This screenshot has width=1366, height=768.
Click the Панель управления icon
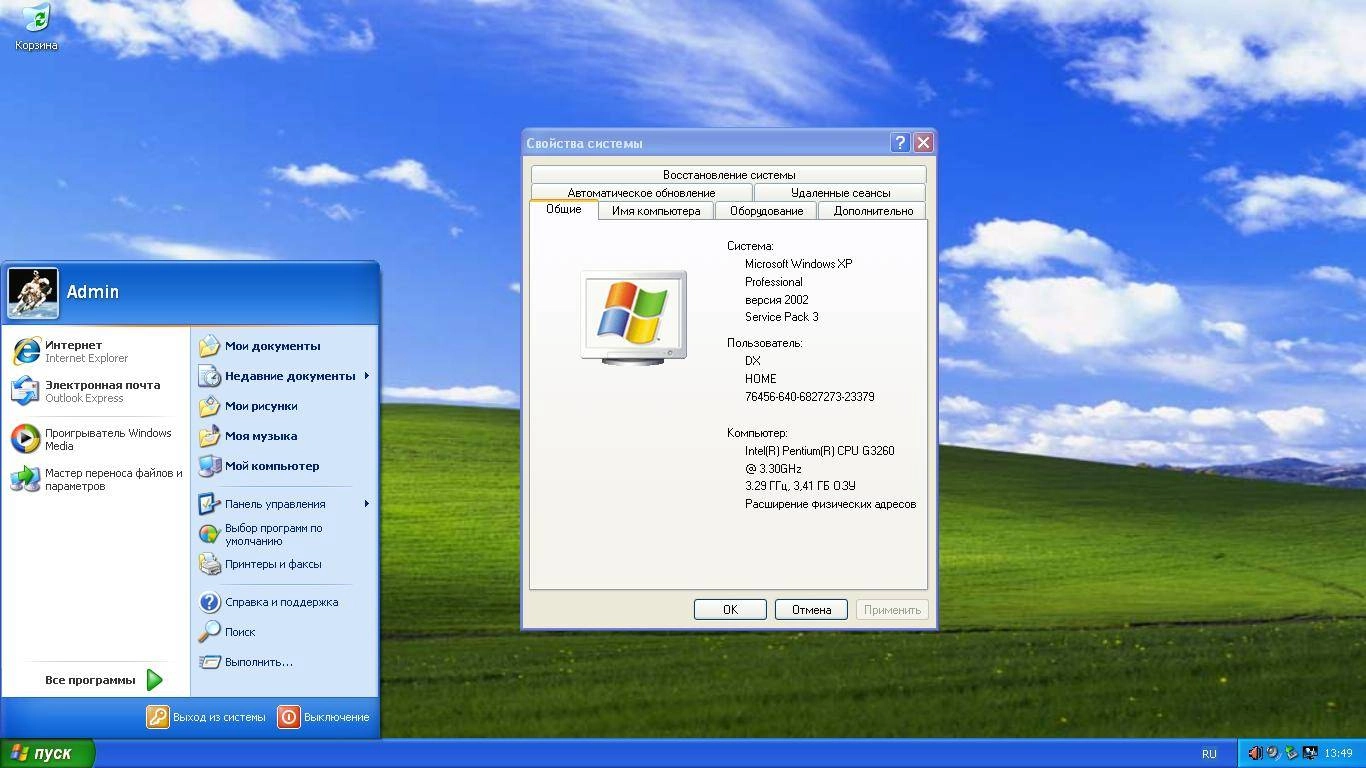point(209,504)
